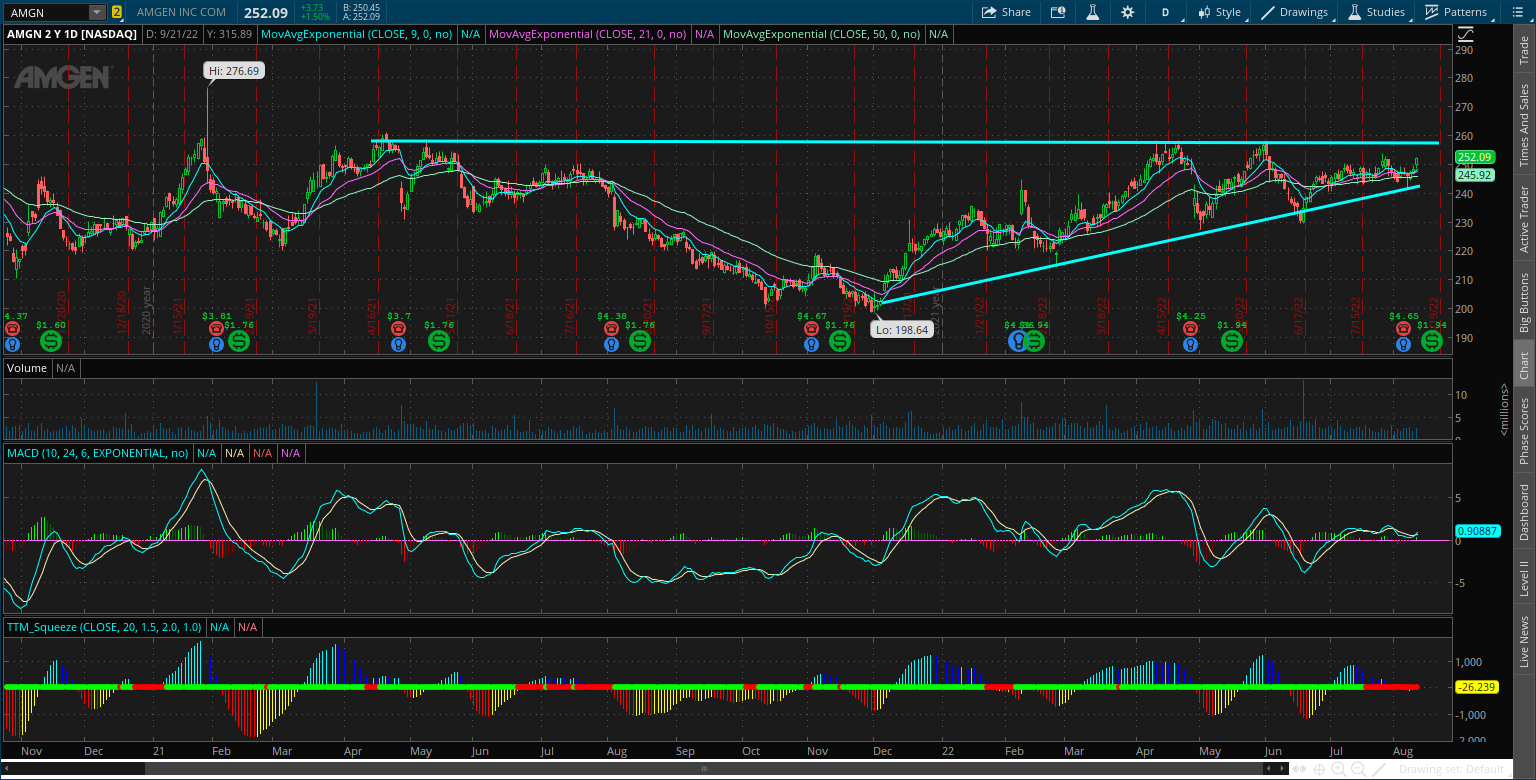Screen dimensions: 1536x780
Task: Click the blue lightbulb icon under $4.38
Action: click(x=611, y=345)
